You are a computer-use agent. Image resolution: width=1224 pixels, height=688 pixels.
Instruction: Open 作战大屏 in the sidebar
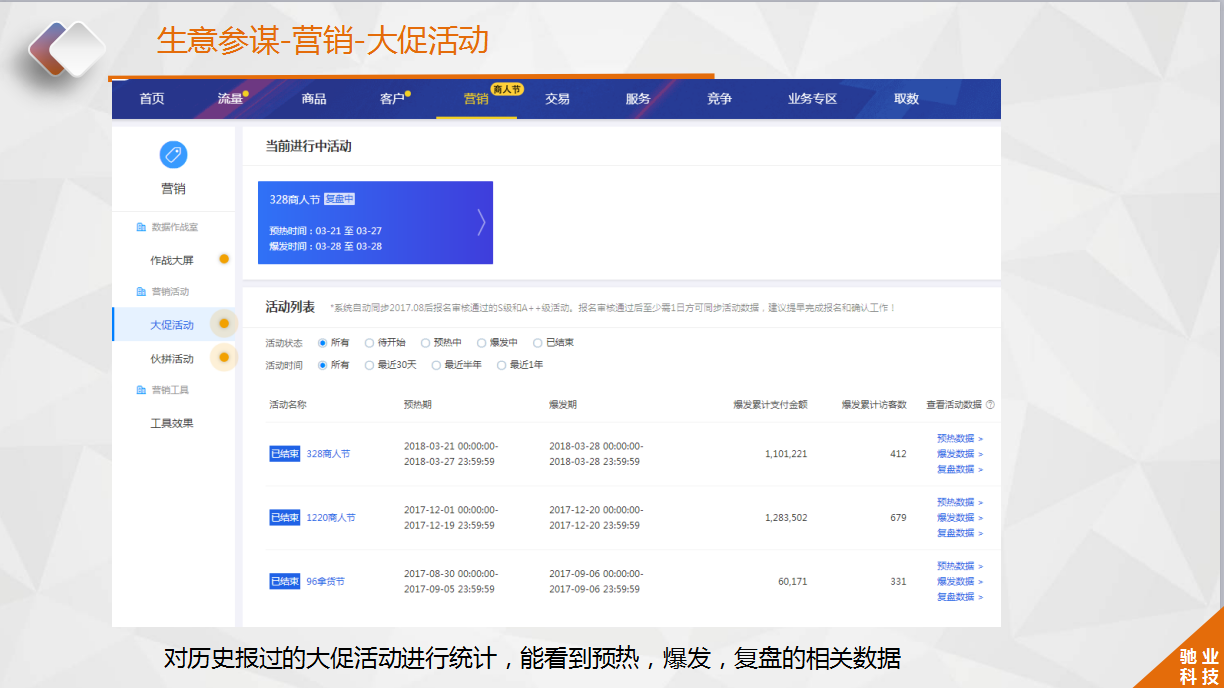(x=172, y=260)
